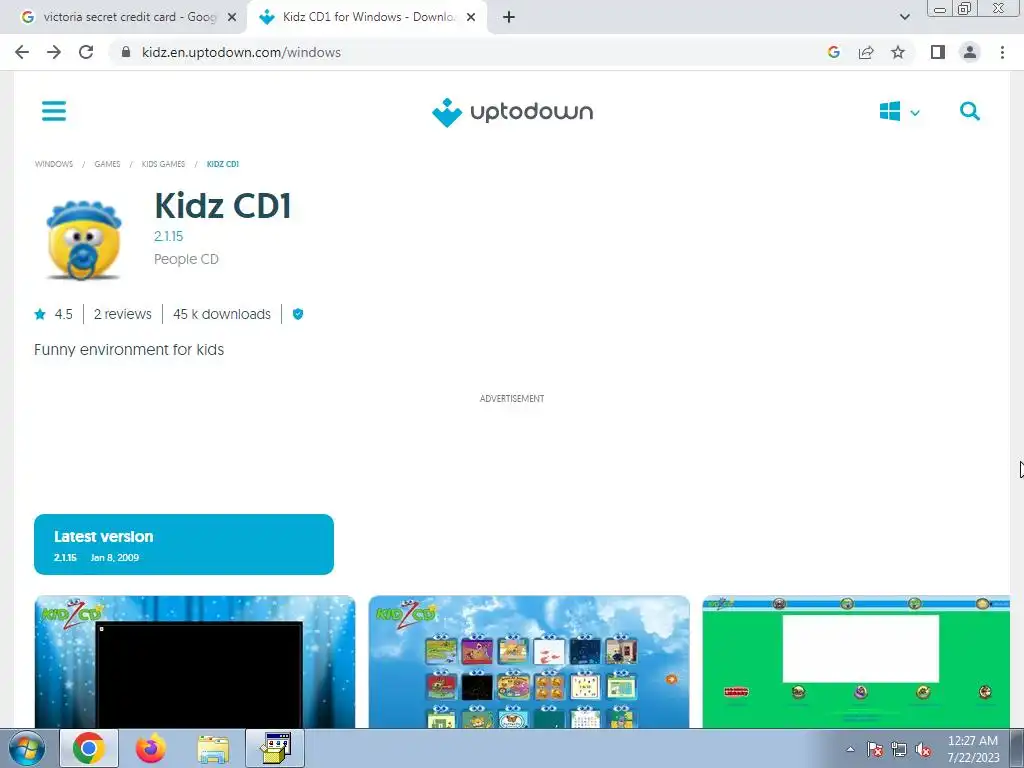Reload the current page
1024x768 pixels.
(x=86, y=52)
